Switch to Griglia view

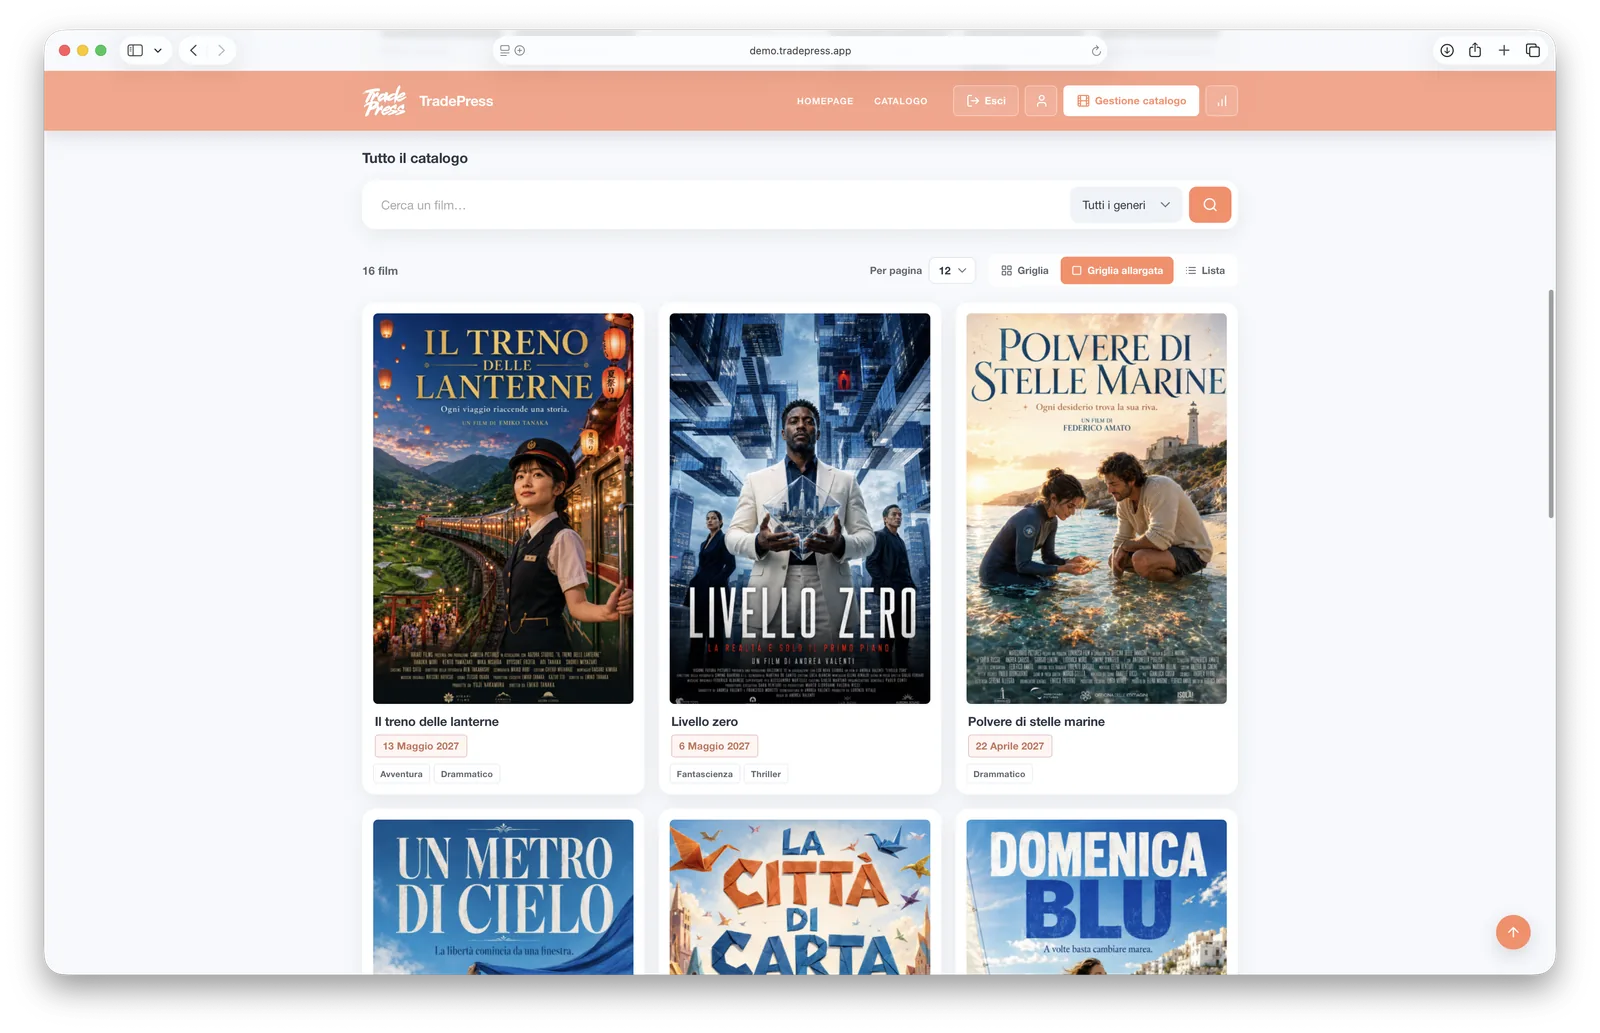(1024, 271)
